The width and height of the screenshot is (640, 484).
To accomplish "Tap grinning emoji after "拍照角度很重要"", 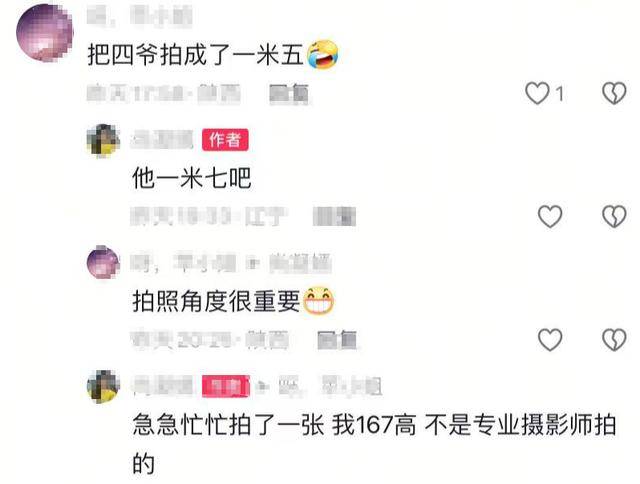I will pyautogui.click(x=318, y=301).
